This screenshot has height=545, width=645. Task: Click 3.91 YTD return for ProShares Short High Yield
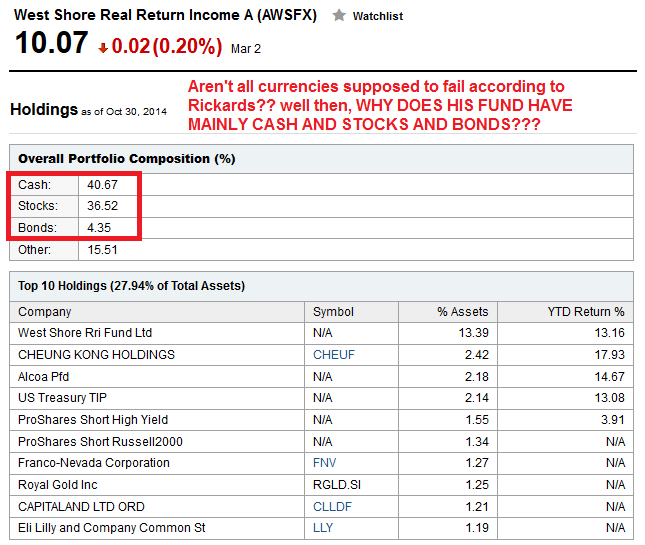click(613, 420)
